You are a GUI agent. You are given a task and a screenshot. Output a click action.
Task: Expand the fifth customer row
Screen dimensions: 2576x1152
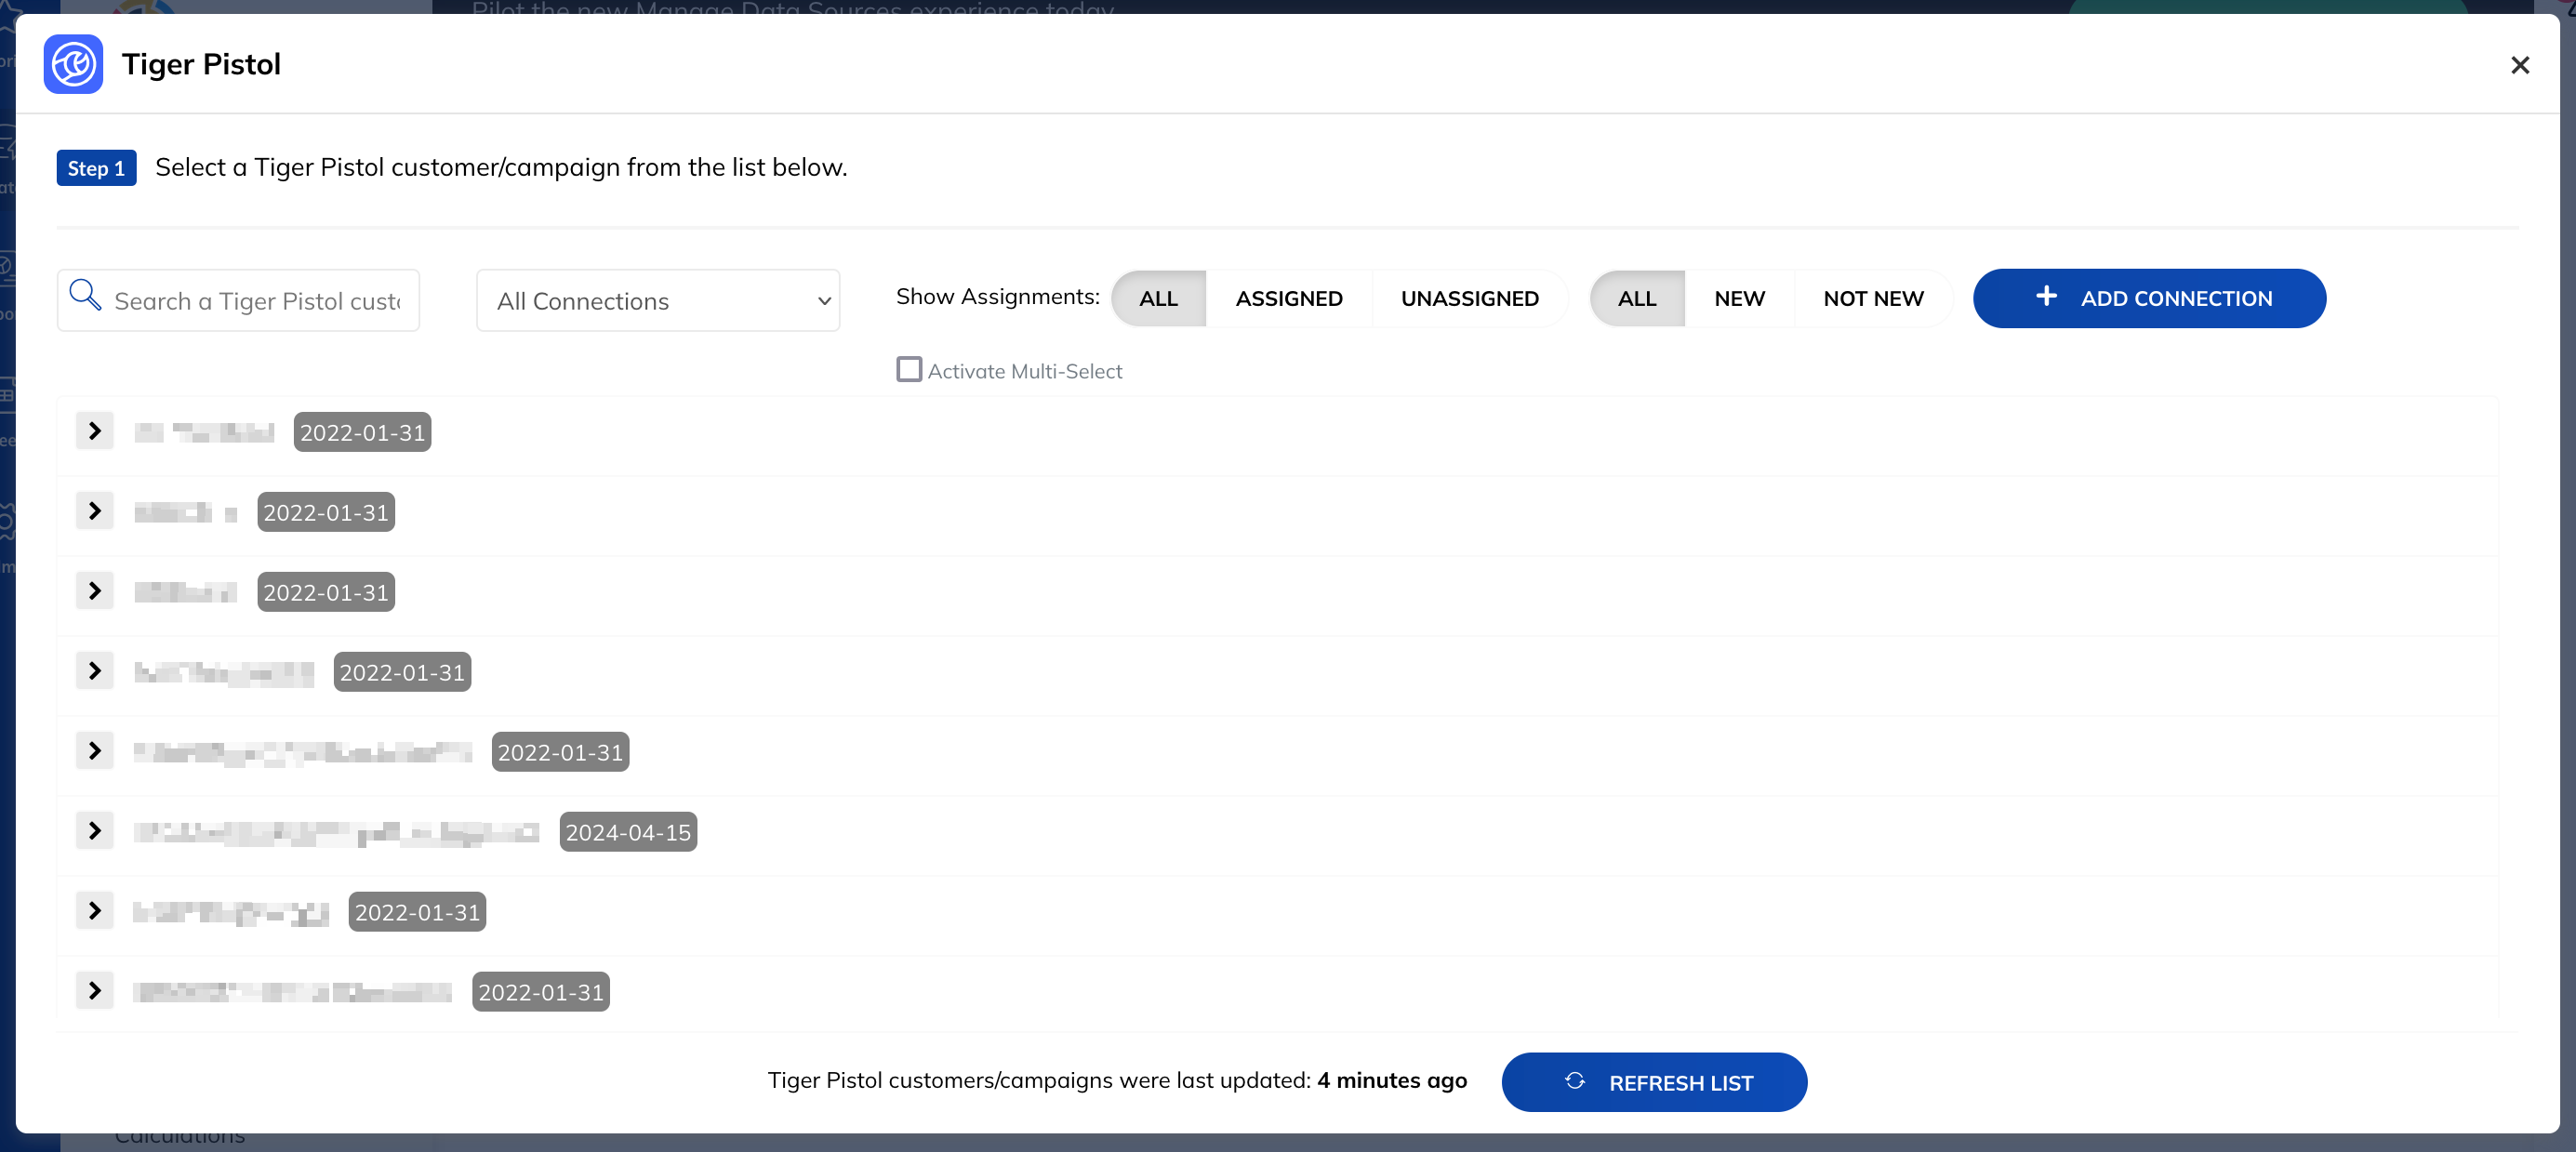pos(94,751)
